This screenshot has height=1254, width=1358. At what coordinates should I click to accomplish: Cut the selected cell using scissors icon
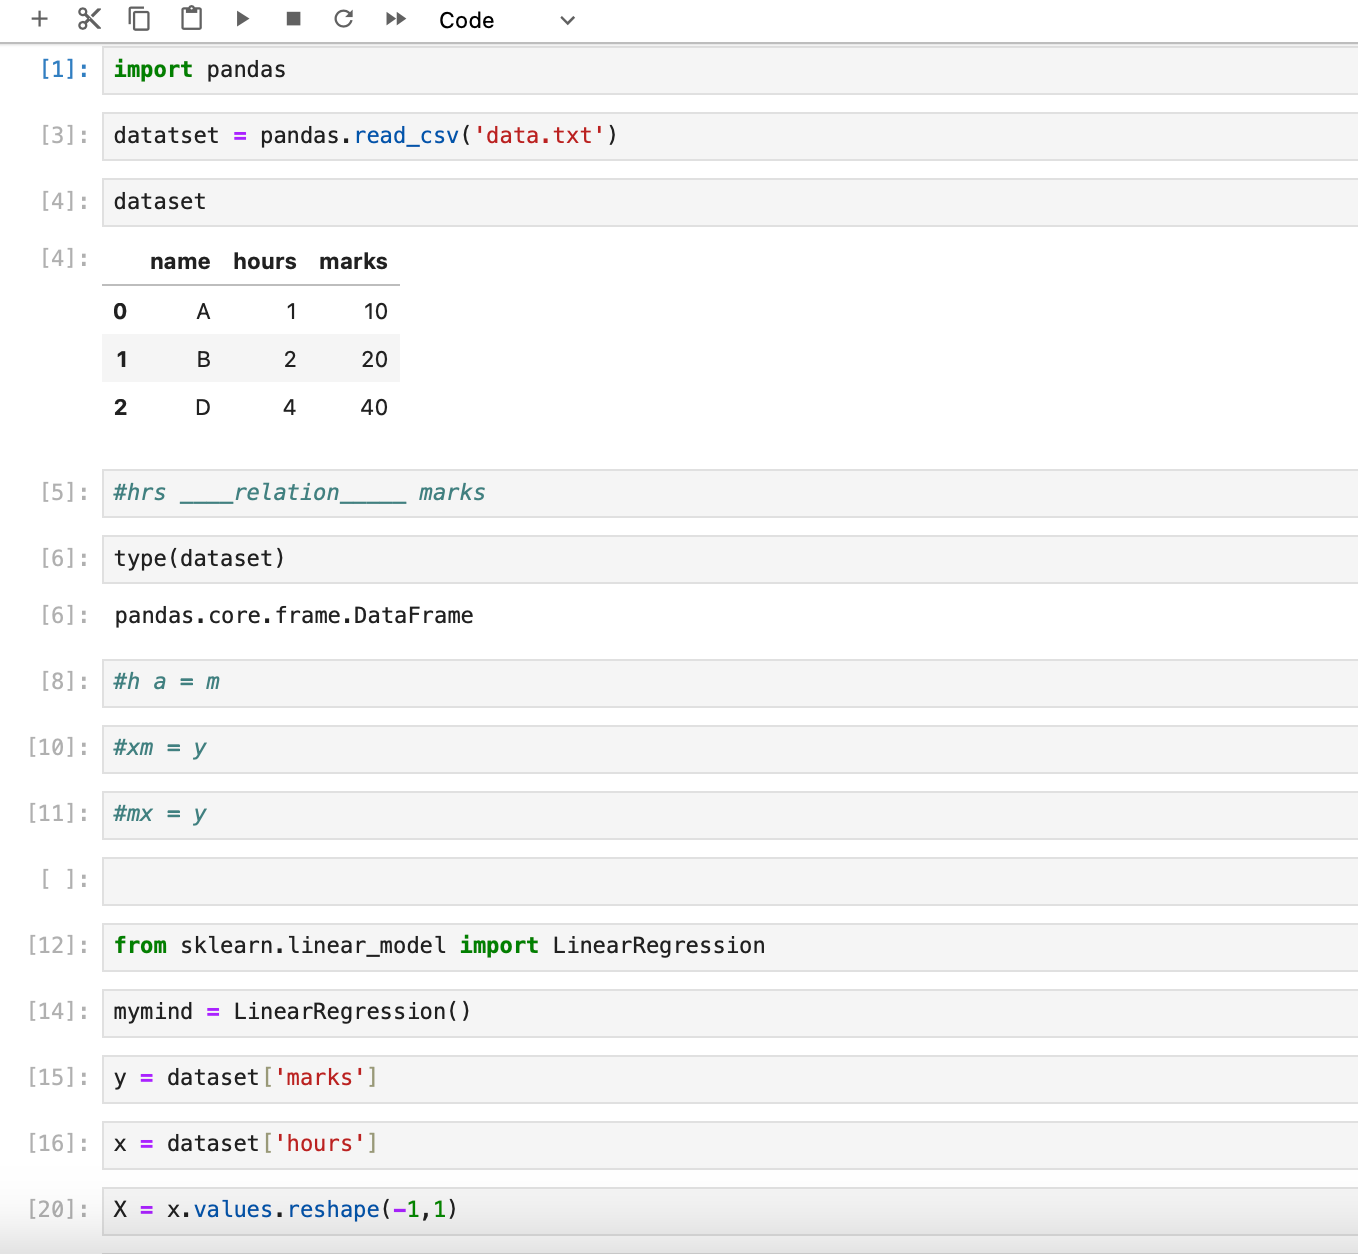(x=89, y=18)
